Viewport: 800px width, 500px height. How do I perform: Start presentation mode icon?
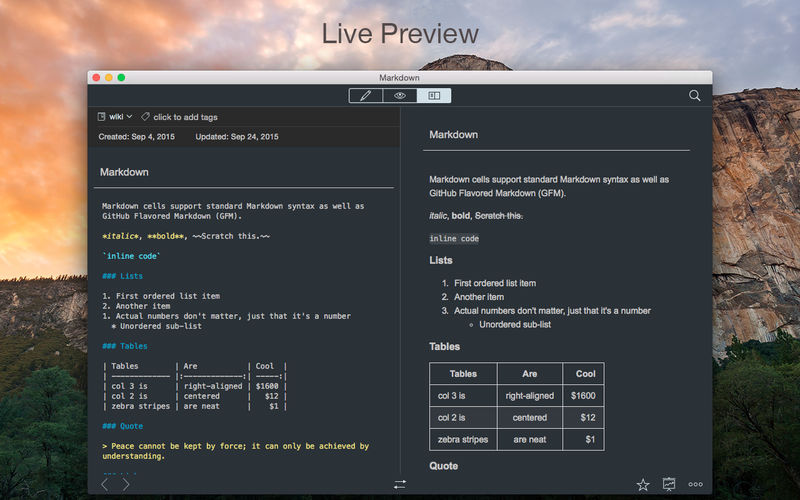click(x=669, y=484)
